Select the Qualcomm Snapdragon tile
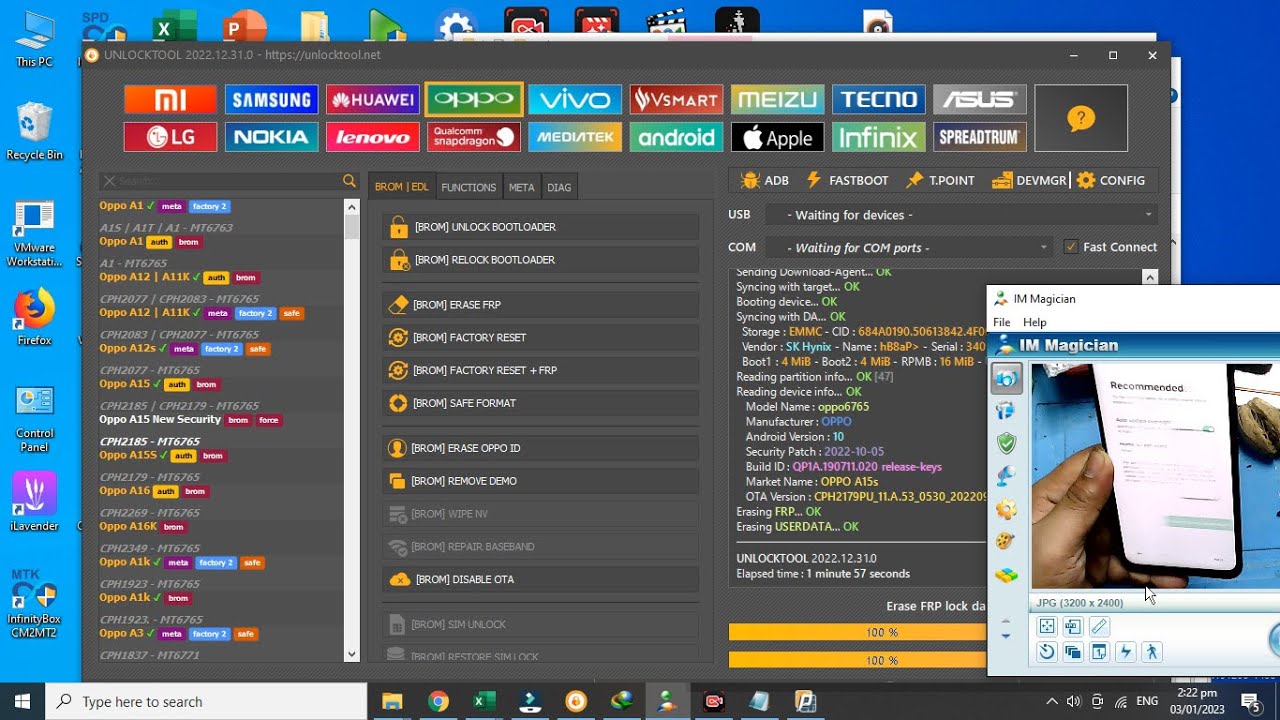This screenshot has height=720, width=1280. click(x=474, y=137)
